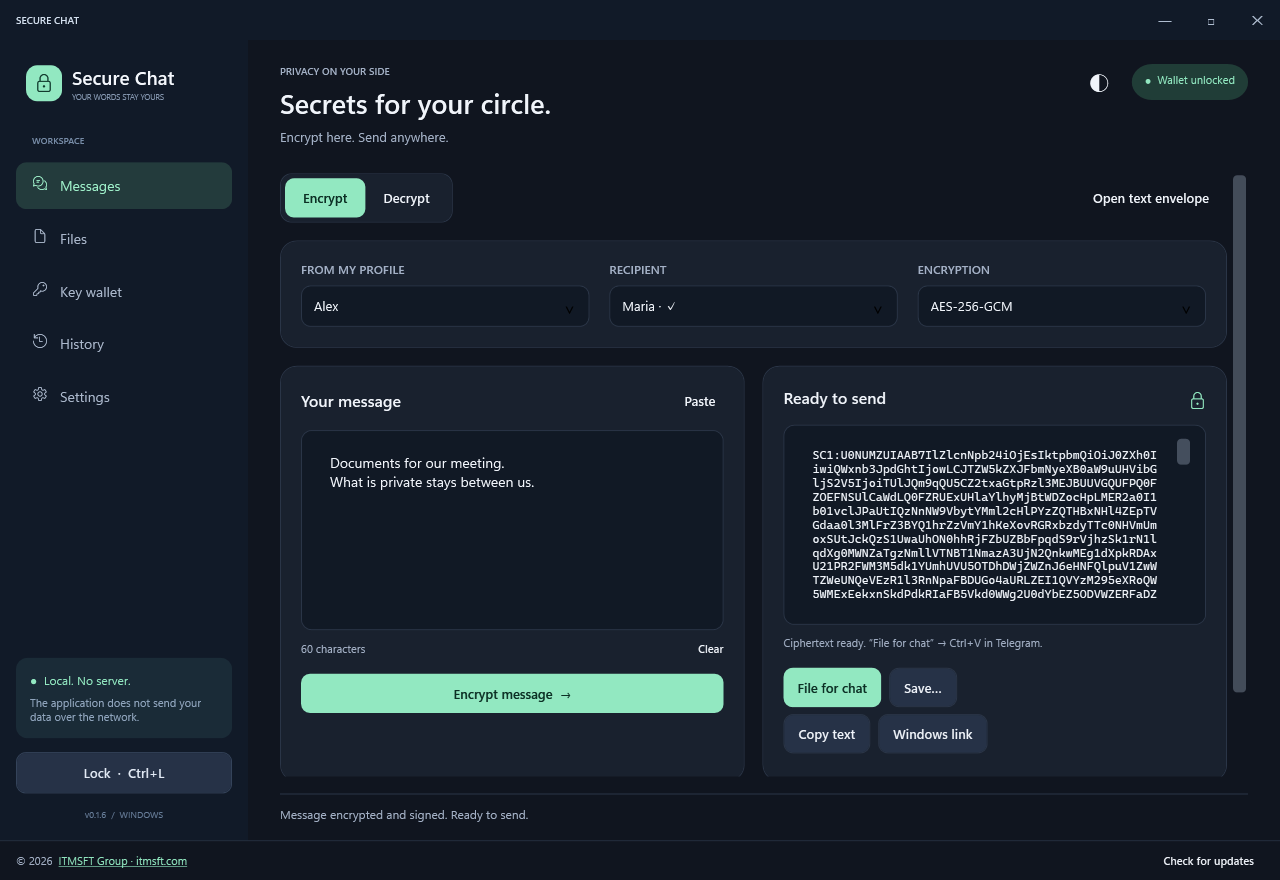Viewport: 1280px width, 880px height.
Task: Click the Wallet unlocked status badge
Action: (1190, 81)
